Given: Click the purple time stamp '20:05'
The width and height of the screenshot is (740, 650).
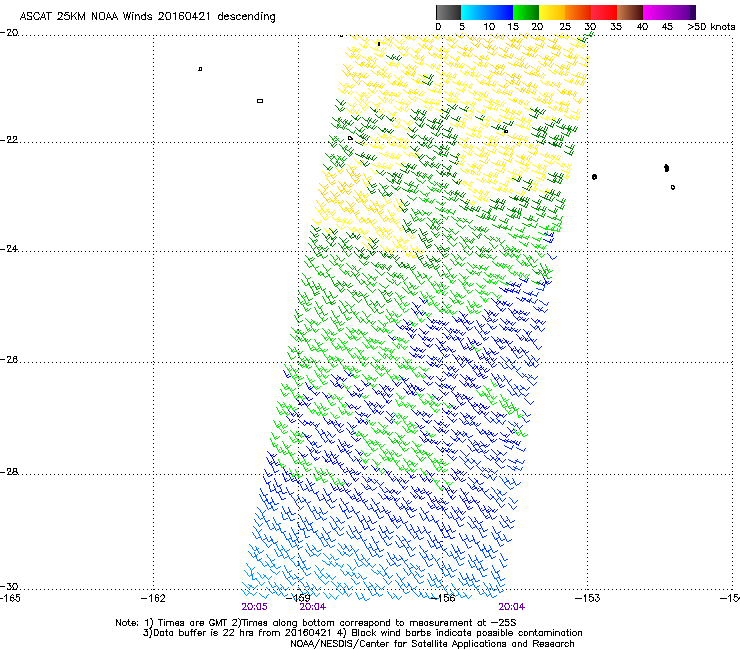Looking at the screenshot, I should [x=254, y=607].
